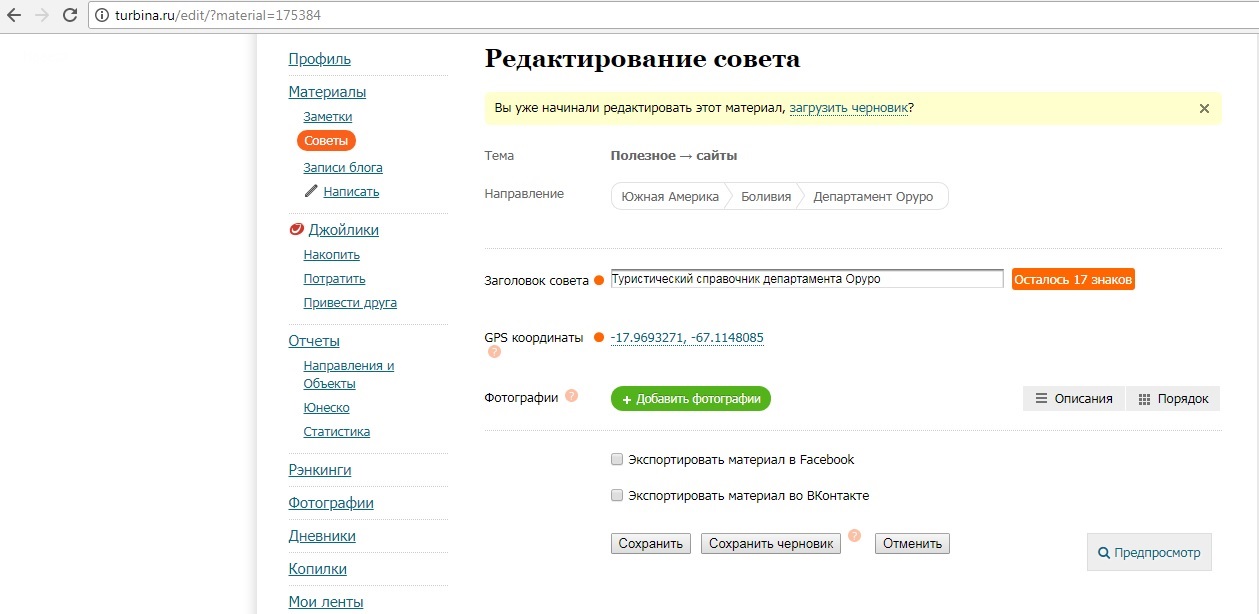The width and height of the screenshot is (1259, 614).
Task: Select Южная Америка in direction breadcrumb
Action: 669,197
